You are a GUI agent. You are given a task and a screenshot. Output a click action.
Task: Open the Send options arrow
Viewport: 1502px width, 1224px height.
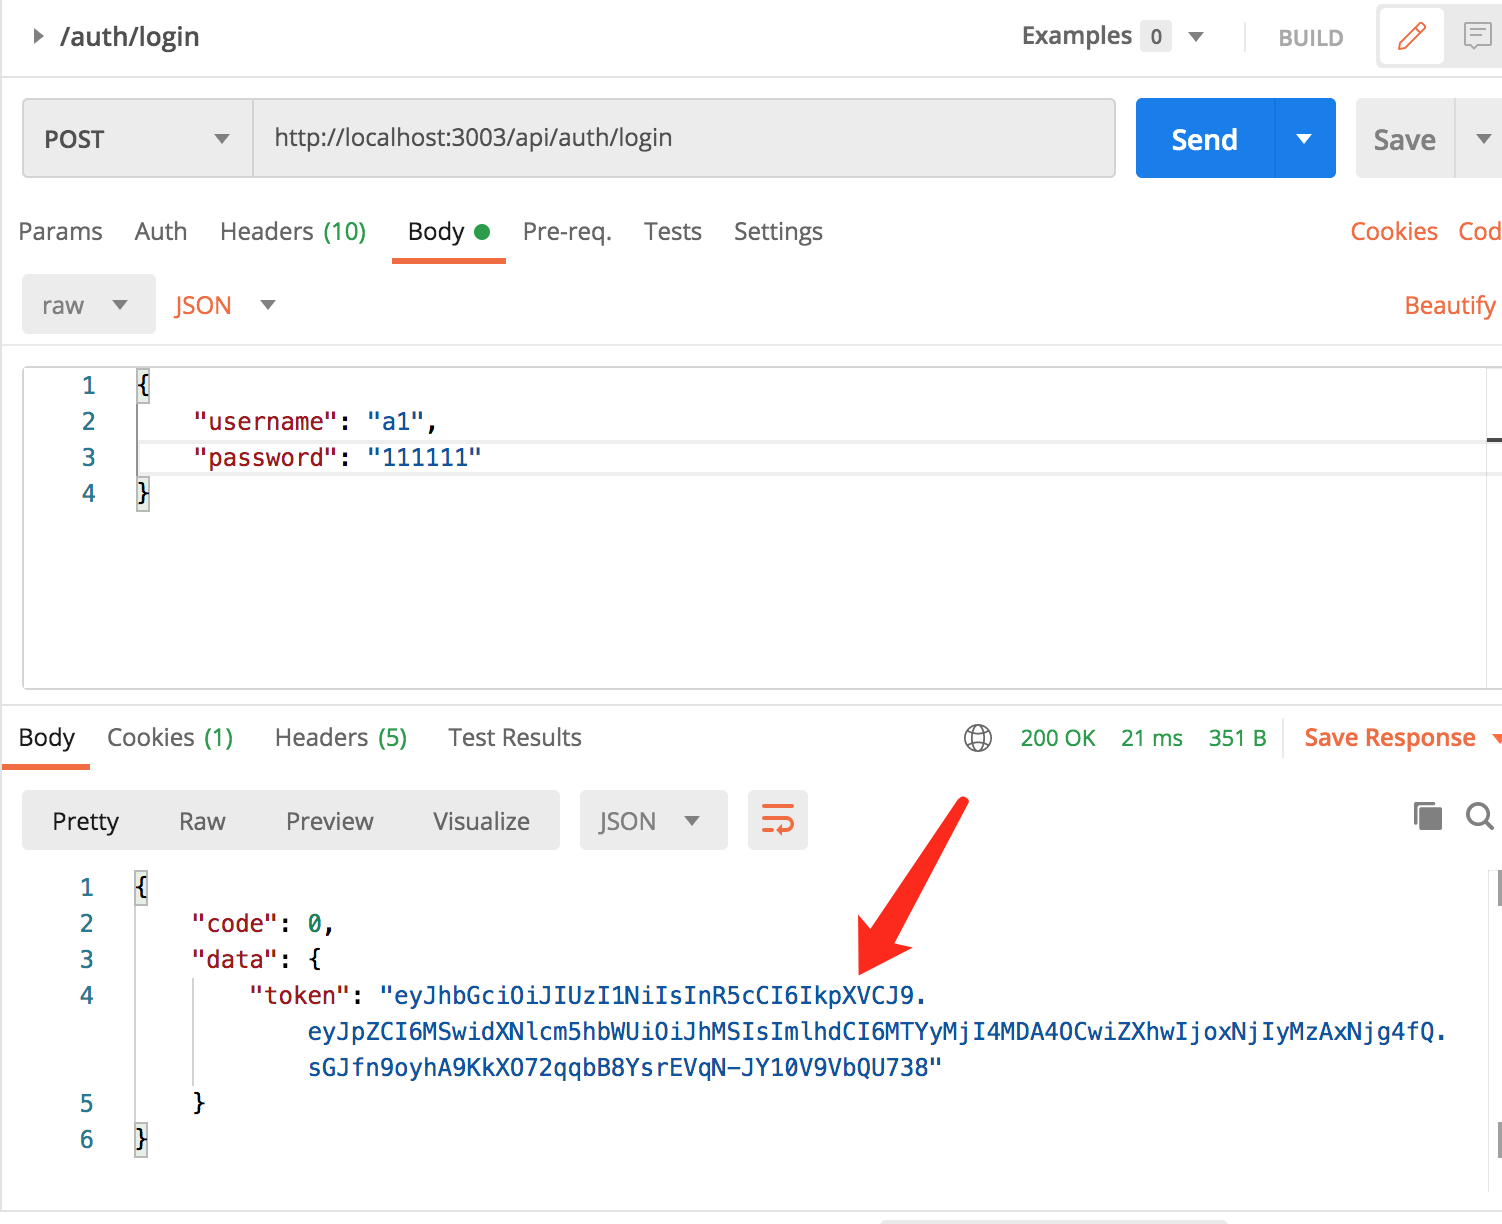1304,138
